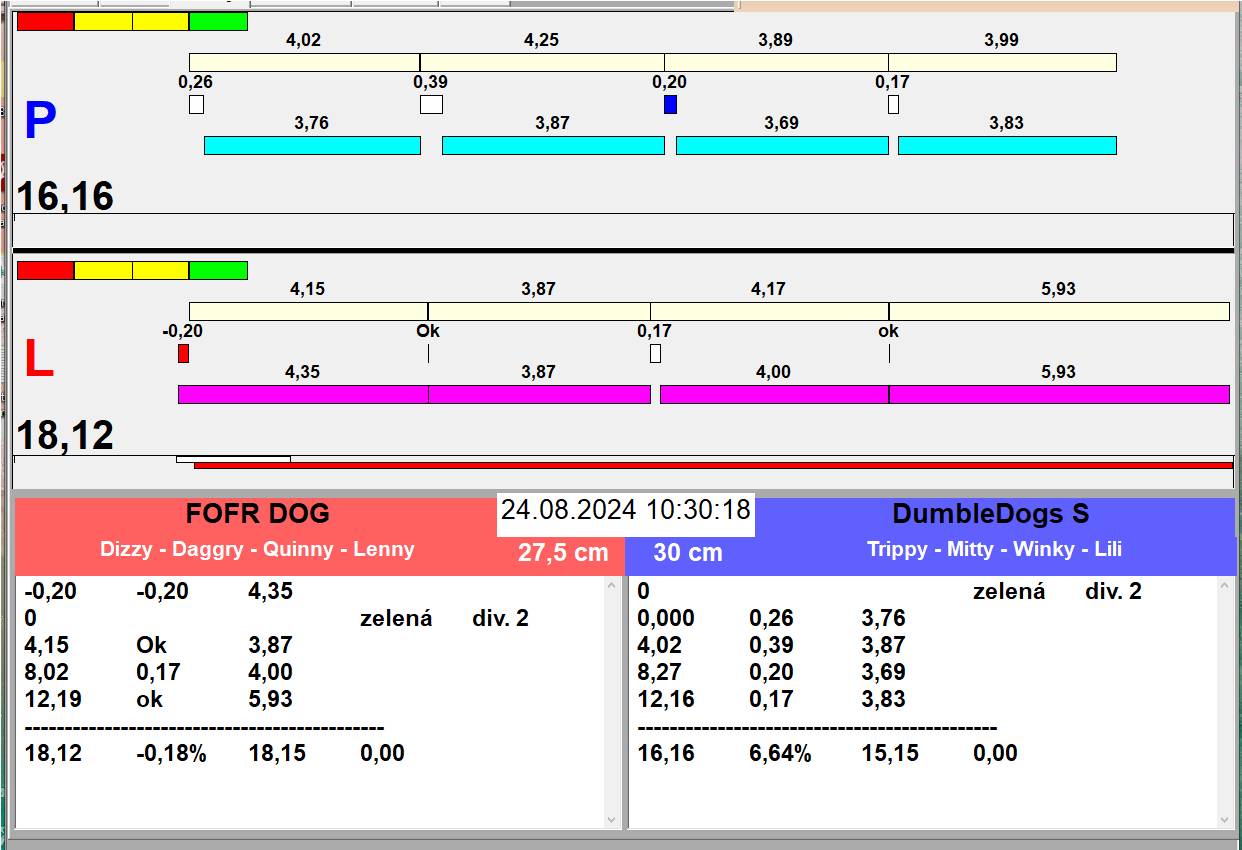Click the cream segment labeled 3,89 in lane P
This screenshot has width=1242, height=850.
[776, 62]
